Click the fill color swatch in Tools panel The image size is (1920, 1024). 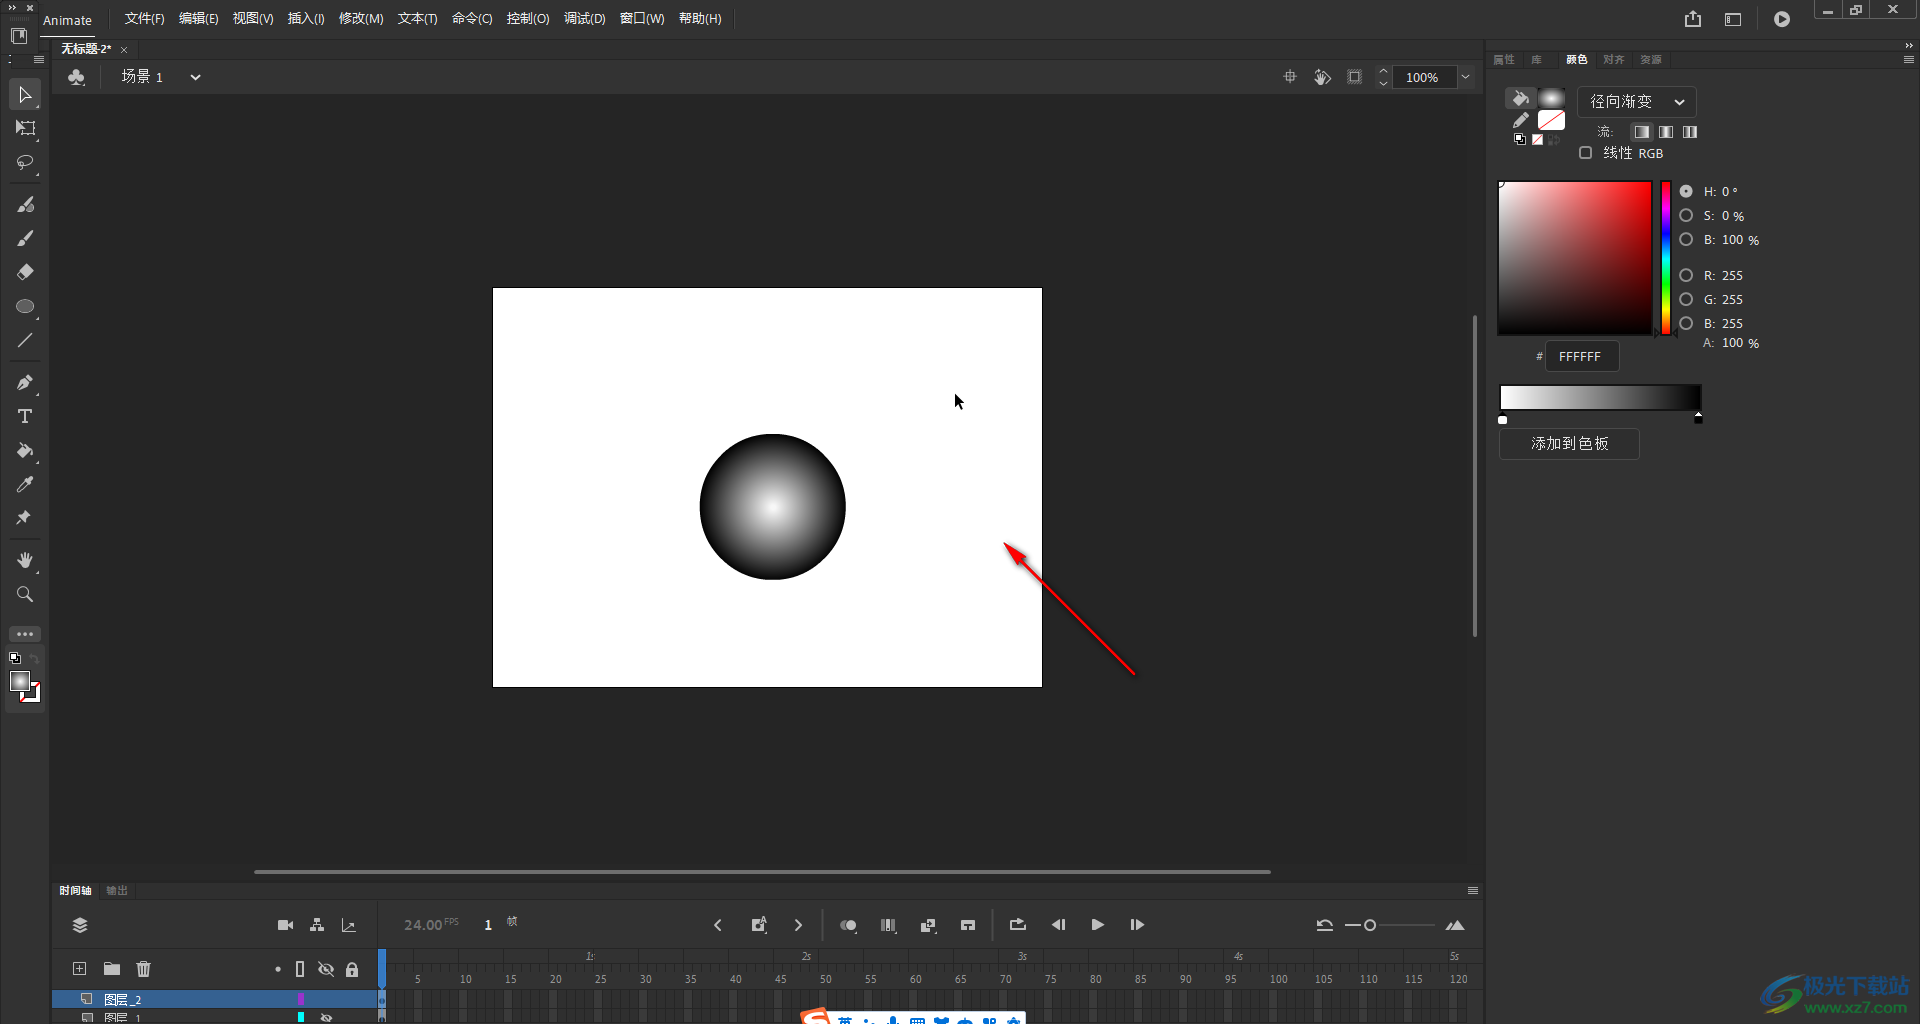pos(19,682)
